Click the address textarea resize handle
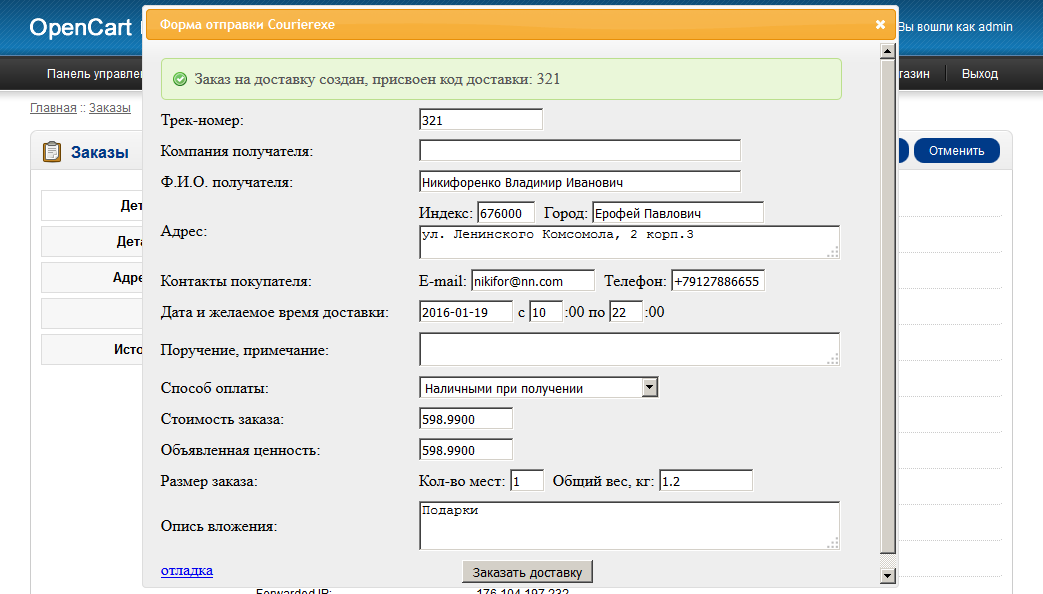This screenshot has width=1043, height=594. (x=833, y=252)
